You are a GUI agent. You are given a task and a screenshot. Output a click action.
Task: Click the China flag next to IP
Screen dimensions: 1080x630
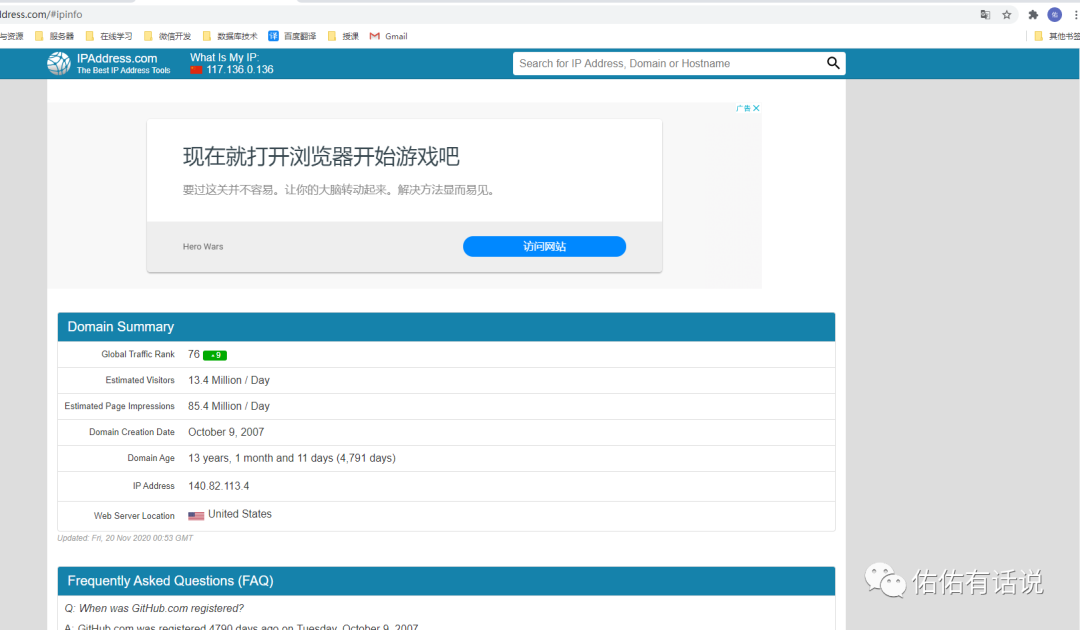tap(196, 70)
